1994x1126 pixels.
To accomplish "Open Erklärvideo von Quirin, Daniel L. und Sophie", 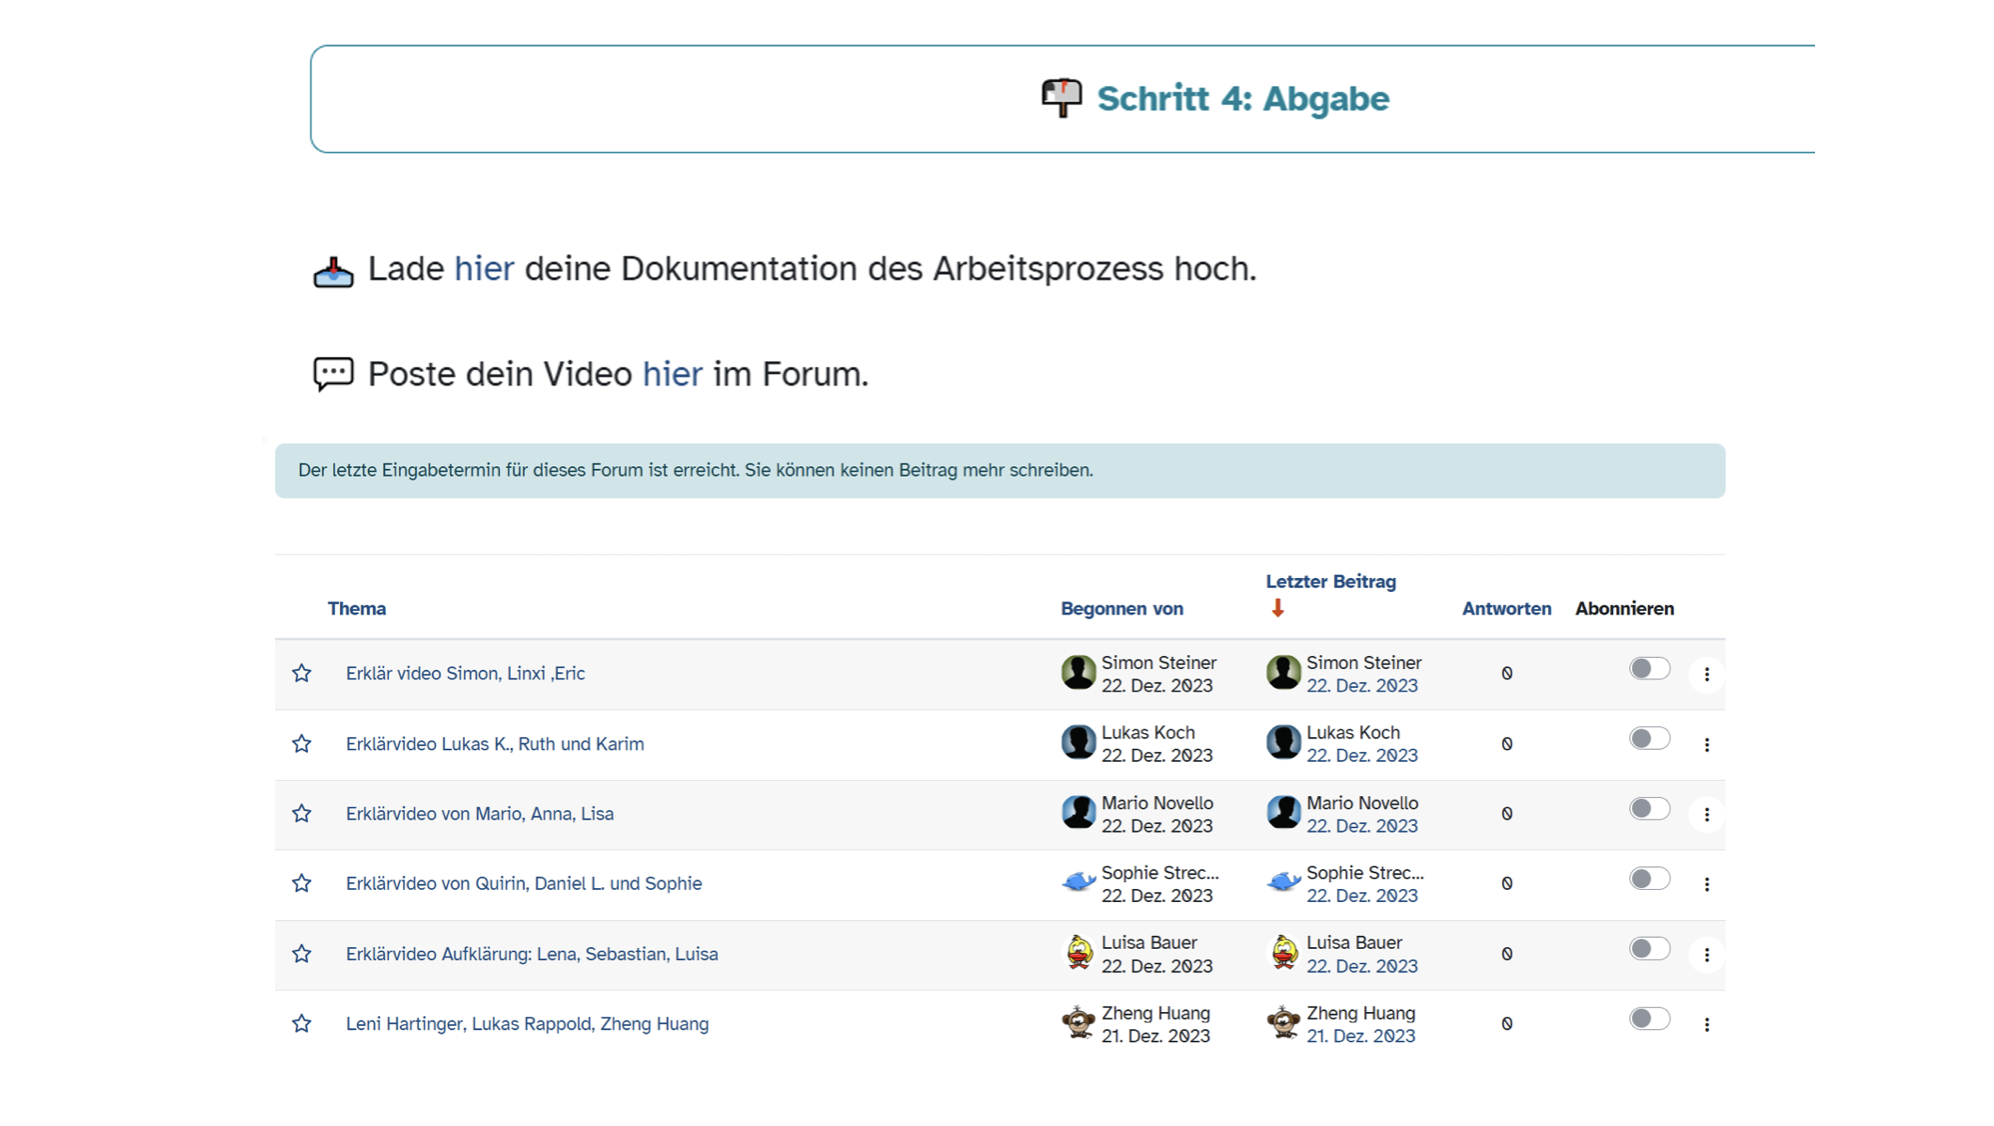I will (x=523, y=883).
